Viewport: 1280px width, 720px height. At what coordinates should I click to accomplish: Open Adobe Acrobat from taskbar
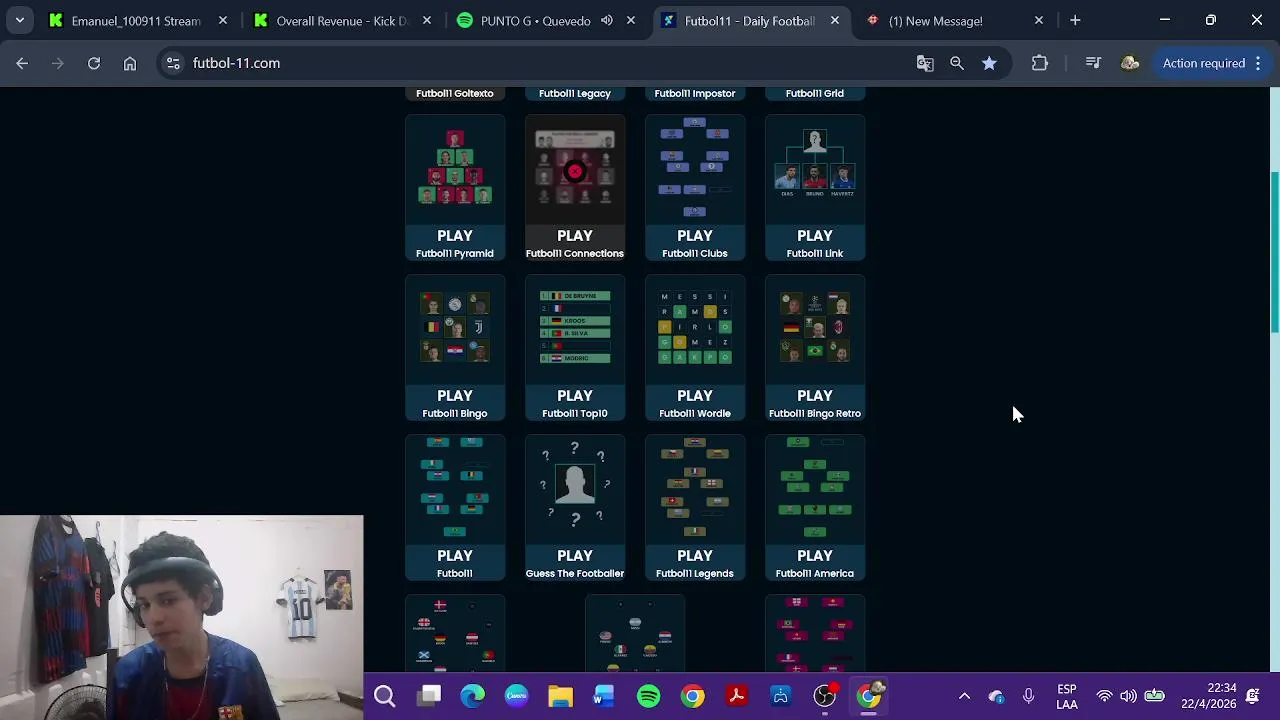coord(737,696)
